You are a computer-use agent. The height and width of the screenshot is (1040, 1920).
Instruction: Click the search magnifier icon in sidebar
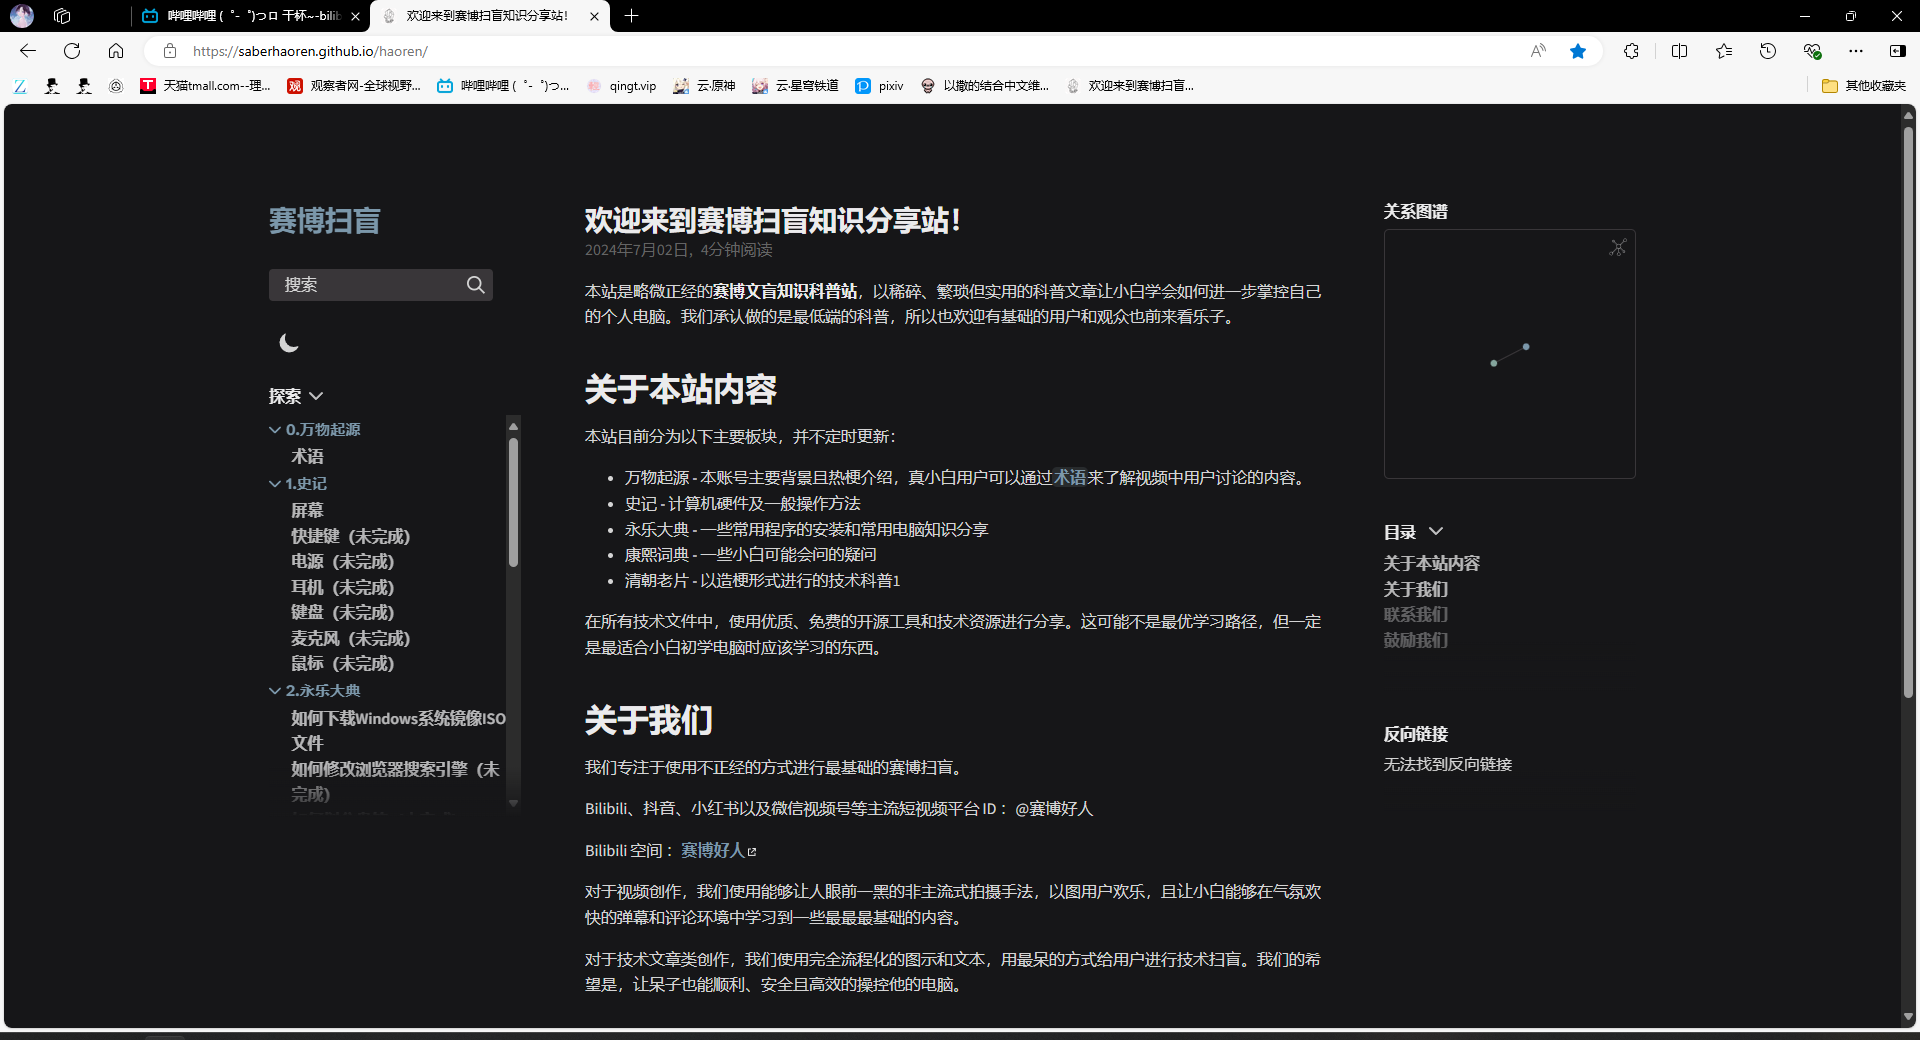click(476, 285)
